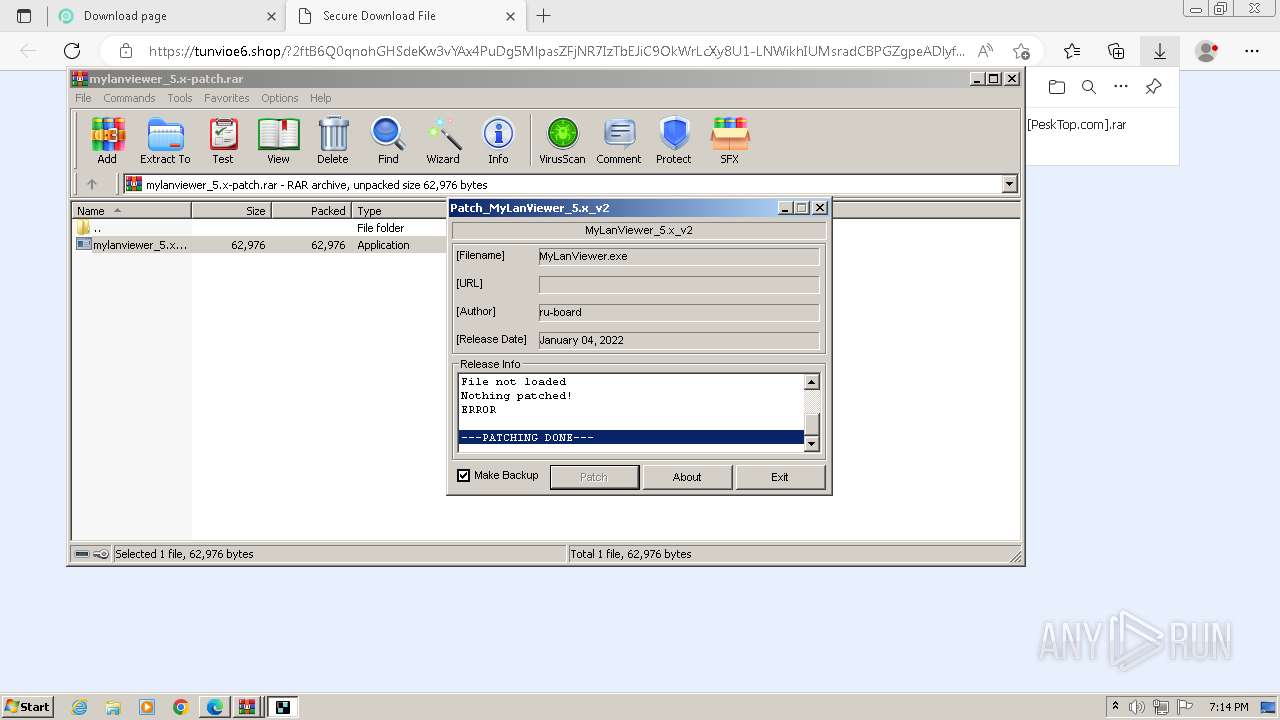This screenshot has width=1280, height=720.
Task: Open the Tools menu
Action: pos(180,98)
